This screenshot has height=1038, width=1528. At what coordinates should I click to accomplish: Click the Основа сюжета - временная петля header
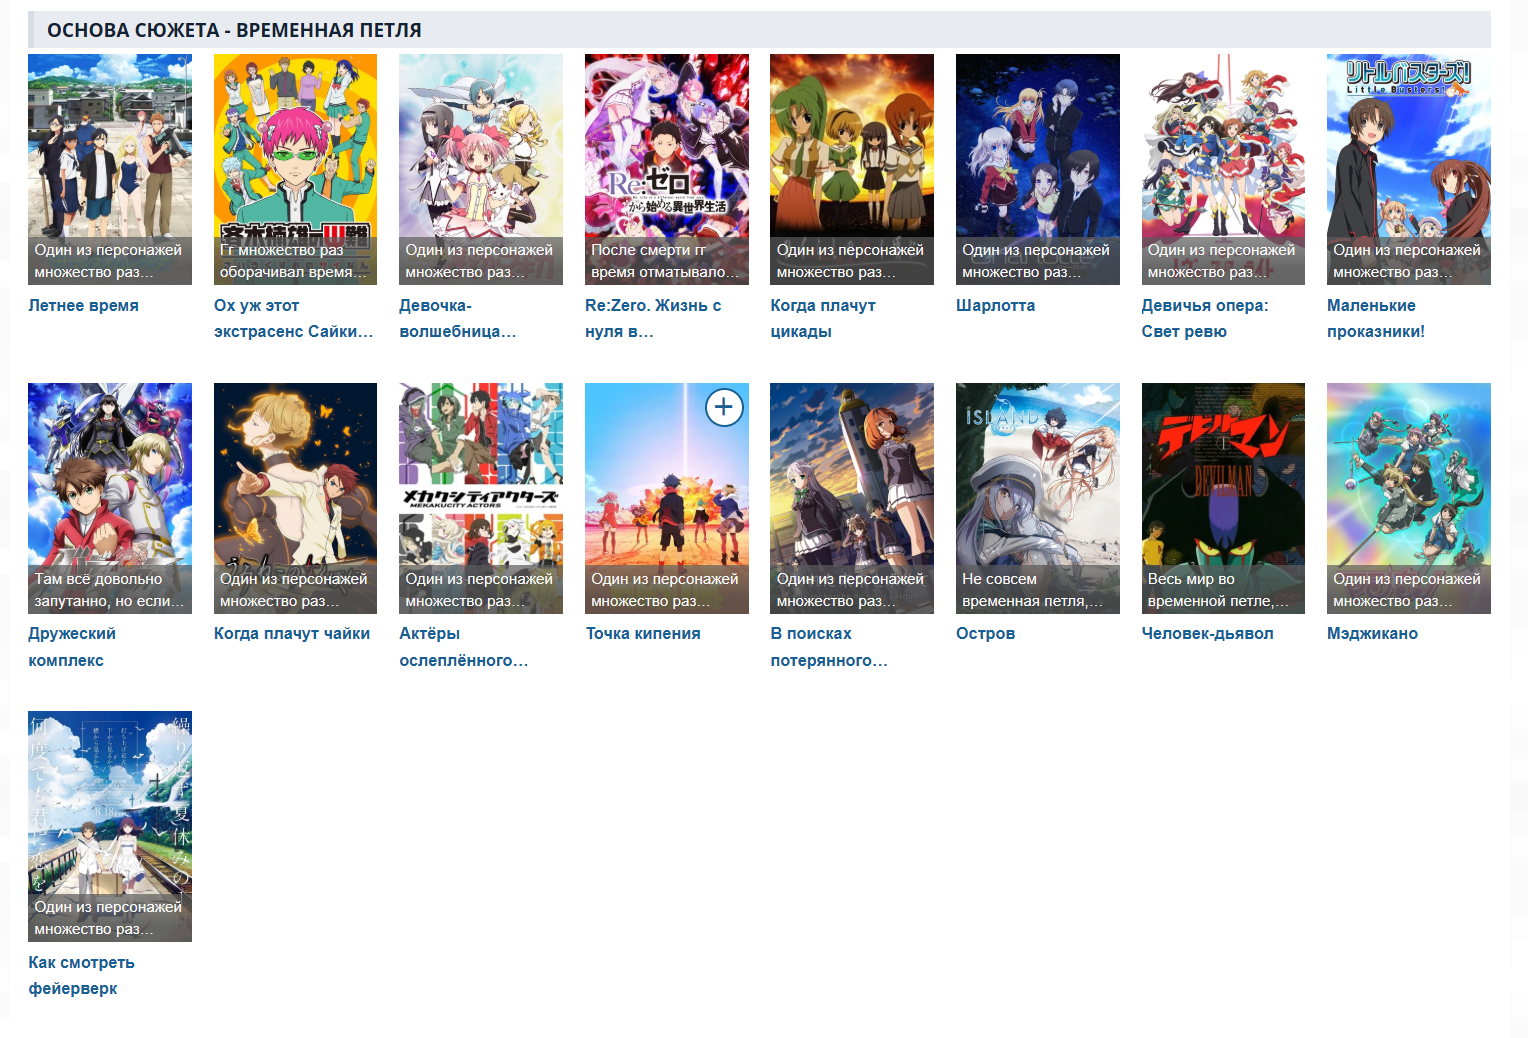234,30
